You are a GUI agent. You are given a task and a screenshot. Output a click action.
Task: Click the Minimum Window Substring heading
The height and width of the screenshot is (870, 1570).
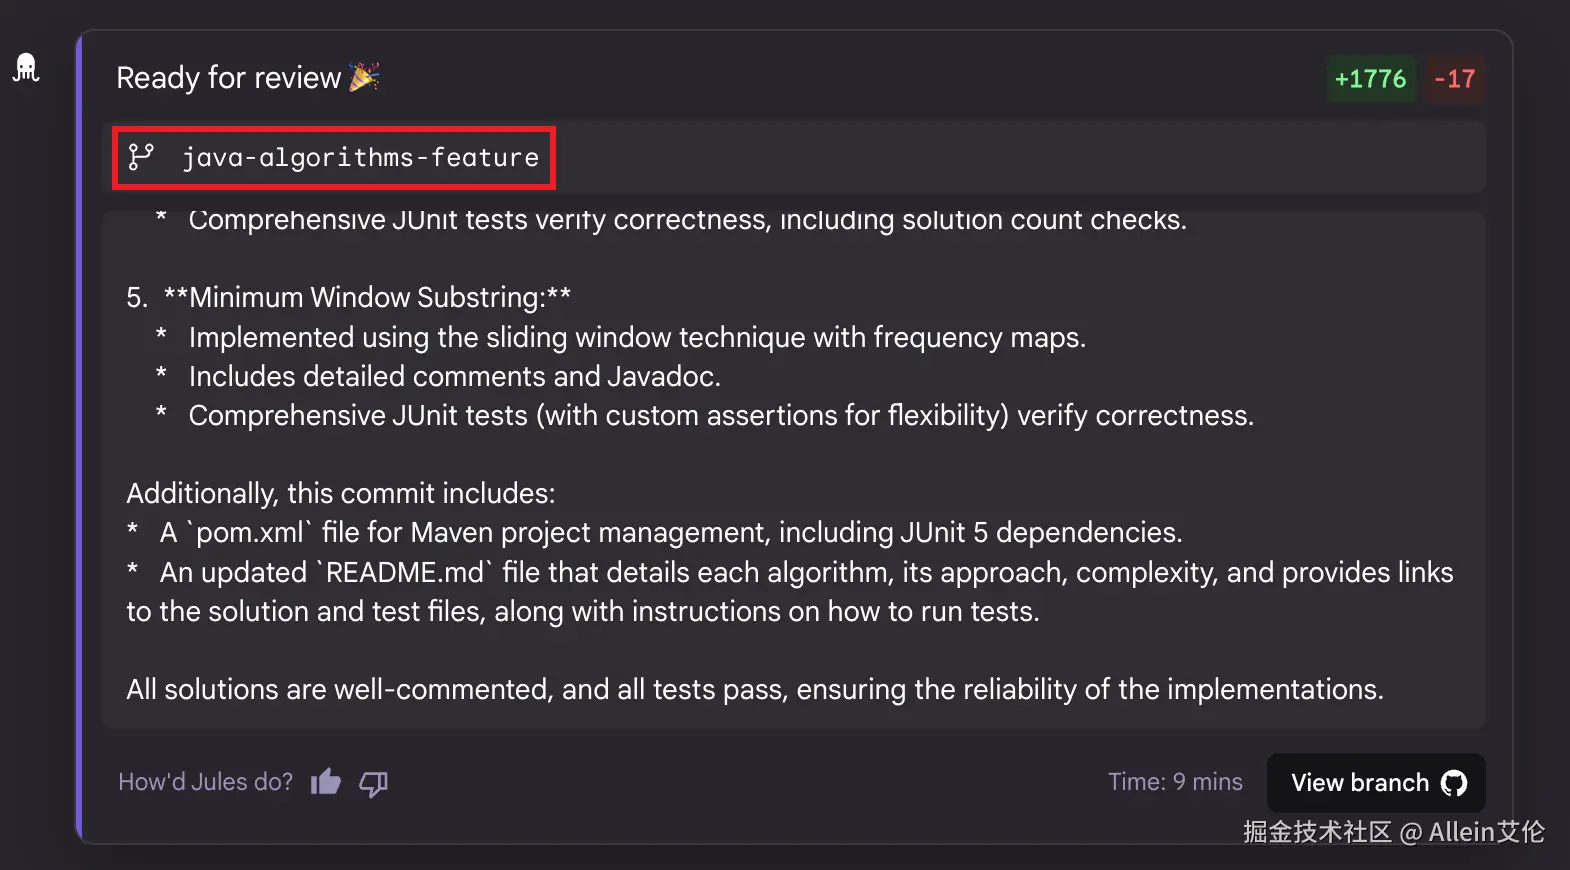click(x=367, y=297)
